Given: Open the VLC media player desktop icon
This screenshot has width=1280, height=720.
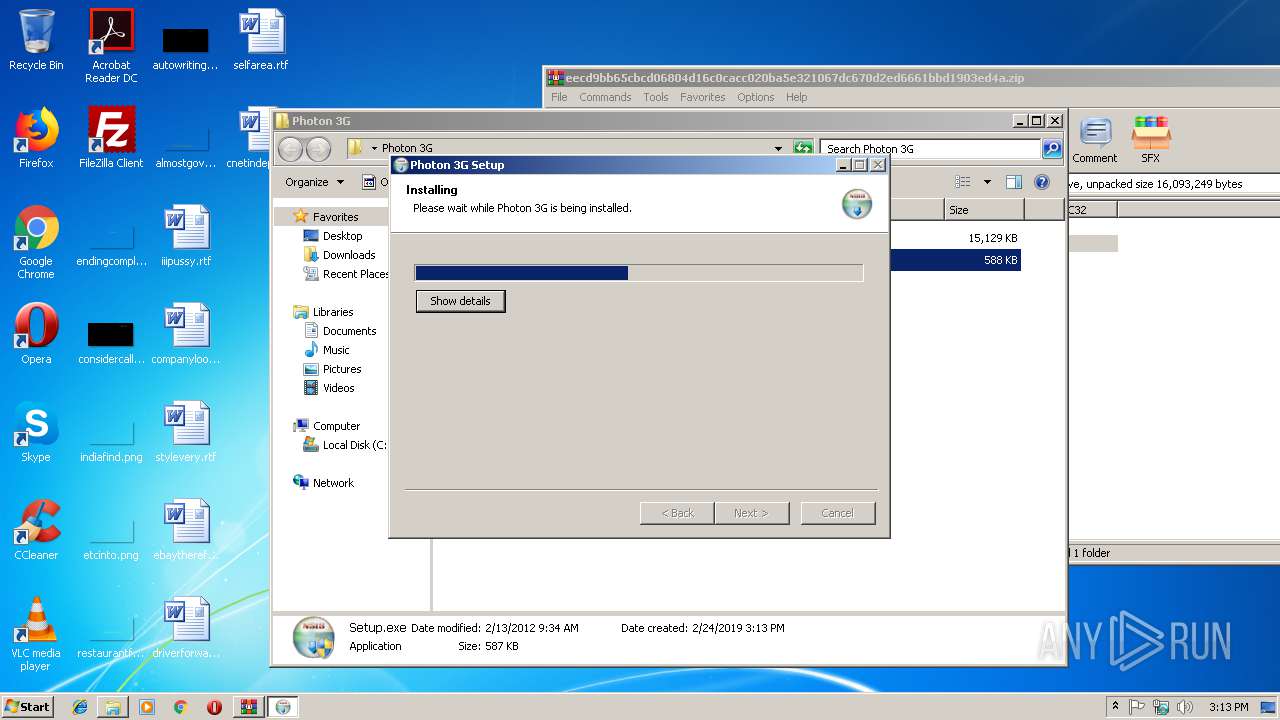Looking at the screenshot, I should [36, 634].
